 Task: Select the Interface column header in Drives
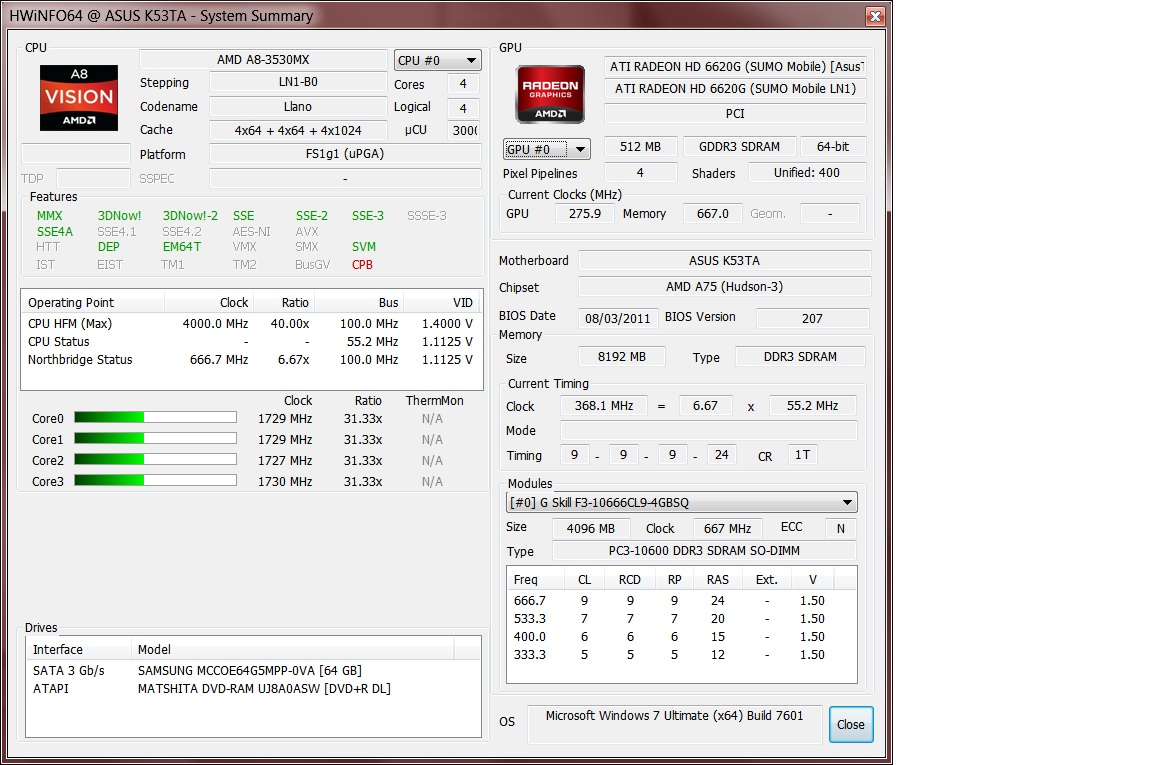coord(79,650)
